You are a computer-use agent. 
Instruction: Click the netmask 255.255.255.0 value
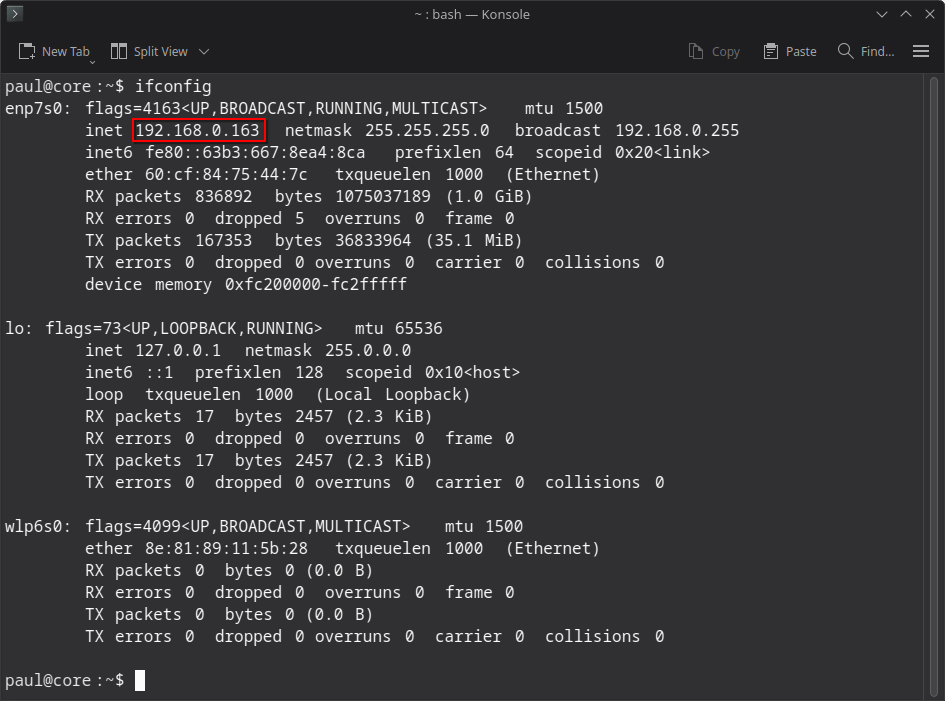427,130
